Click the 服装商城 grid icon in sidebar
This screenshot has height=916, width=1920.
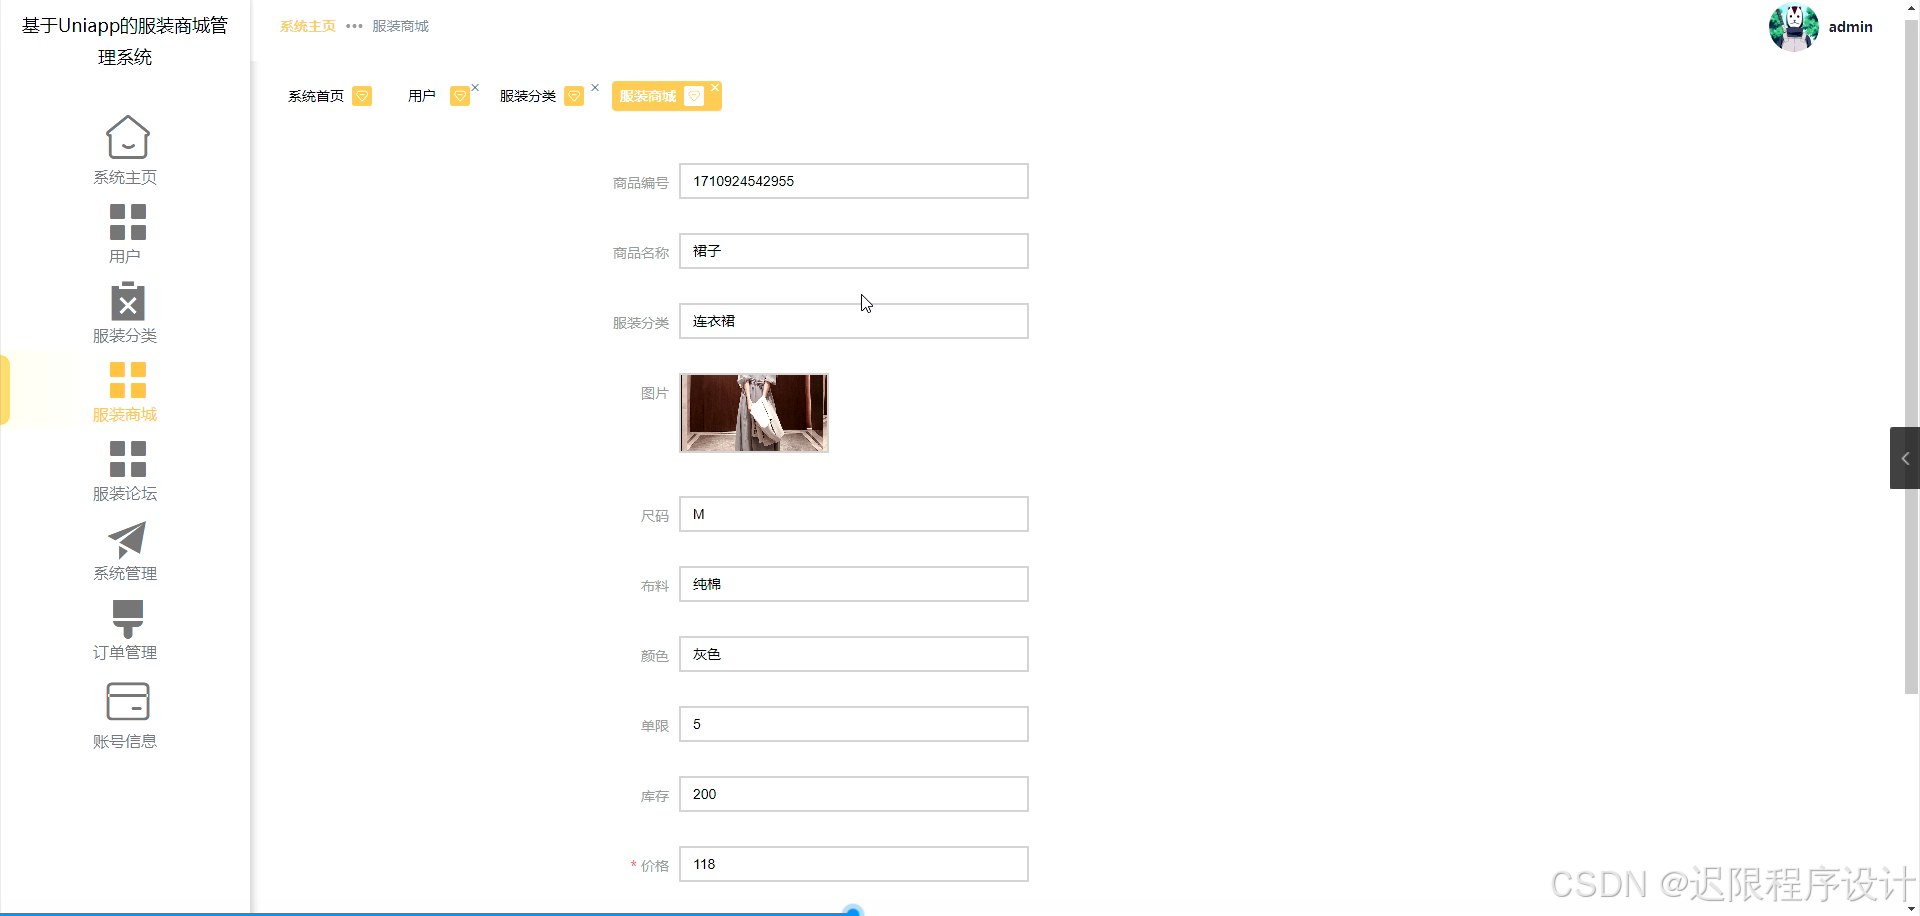pos(125,377)
